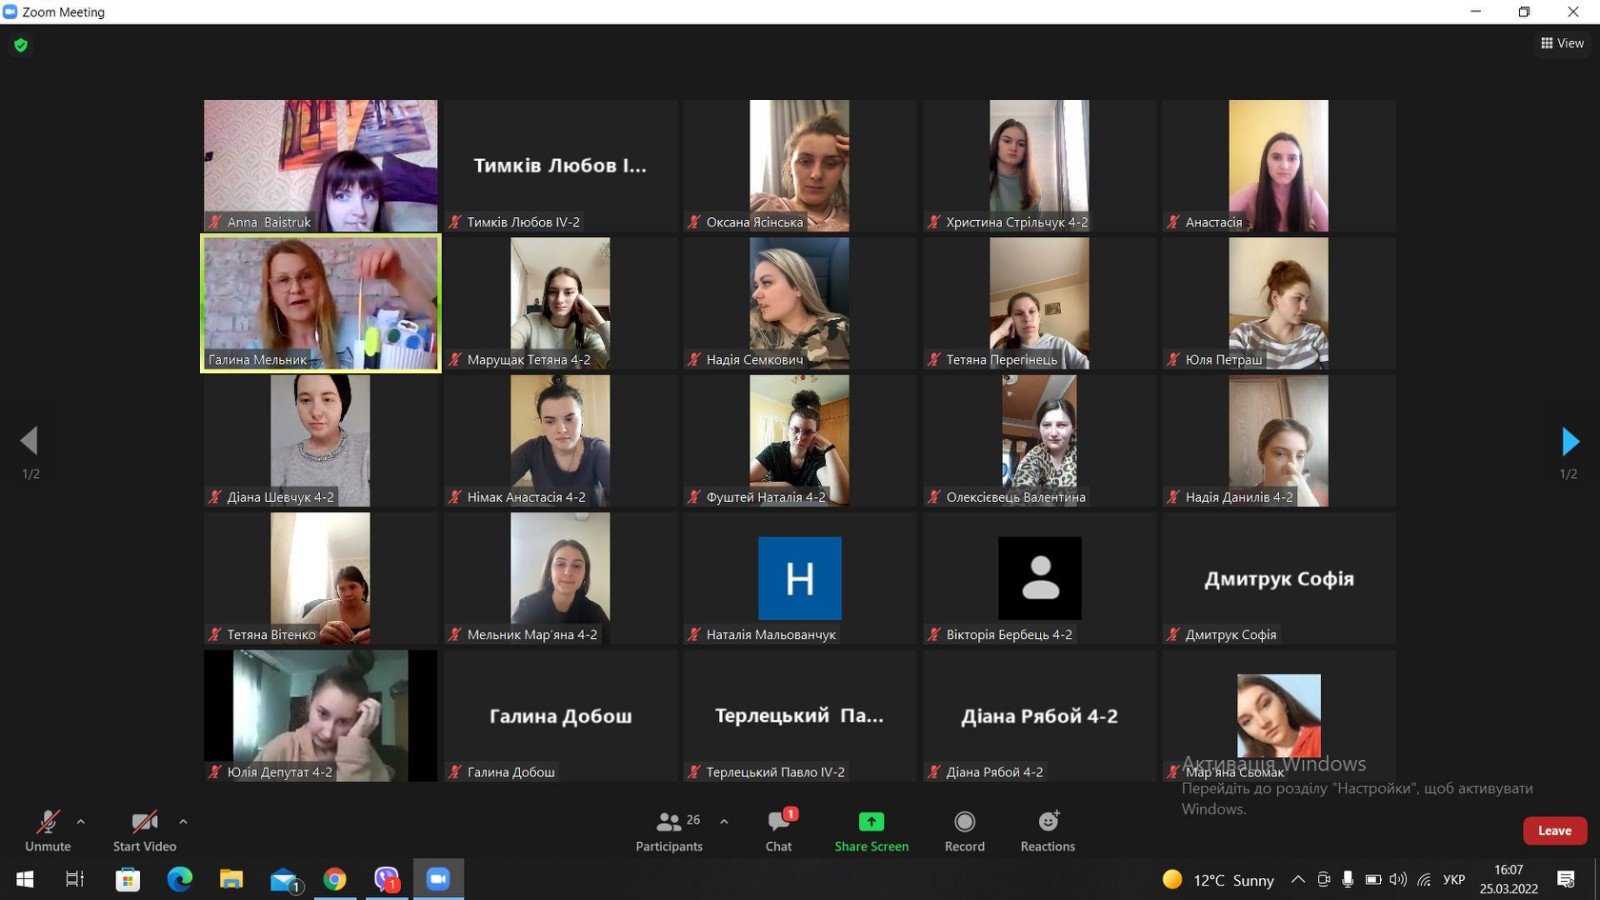1600x900 pixels.
Task: Click the green encryption shield icon
Action: click(21, 45)
